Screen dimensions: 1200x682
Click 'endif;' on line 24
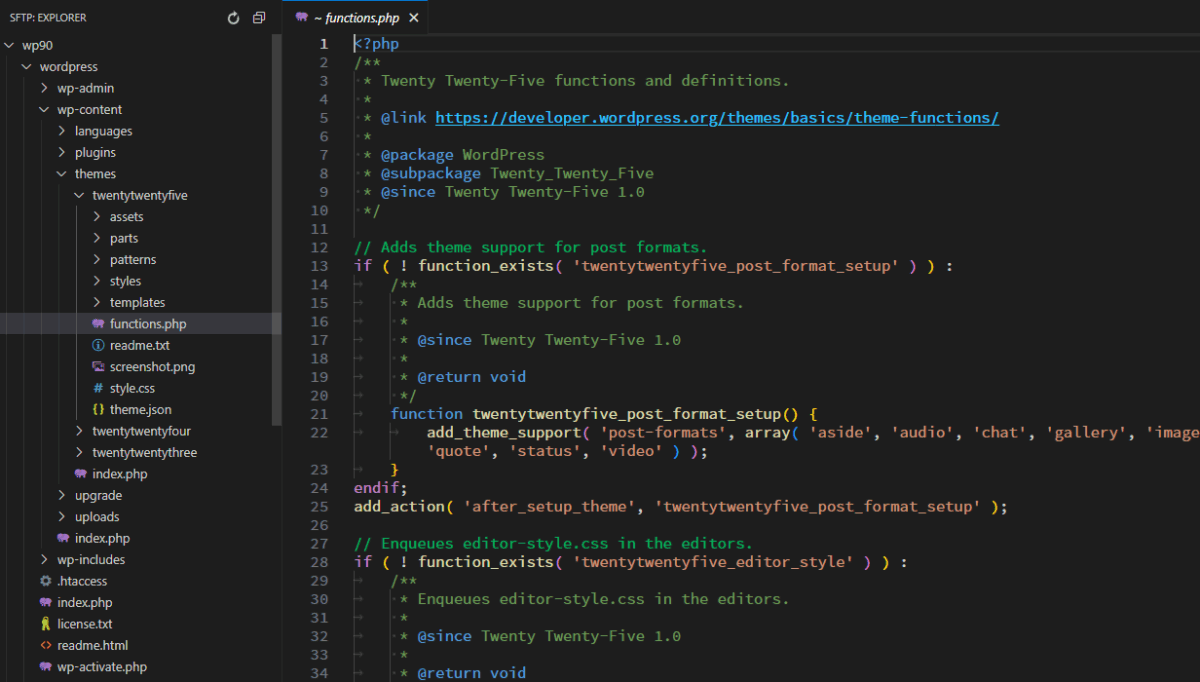point(381,488)
